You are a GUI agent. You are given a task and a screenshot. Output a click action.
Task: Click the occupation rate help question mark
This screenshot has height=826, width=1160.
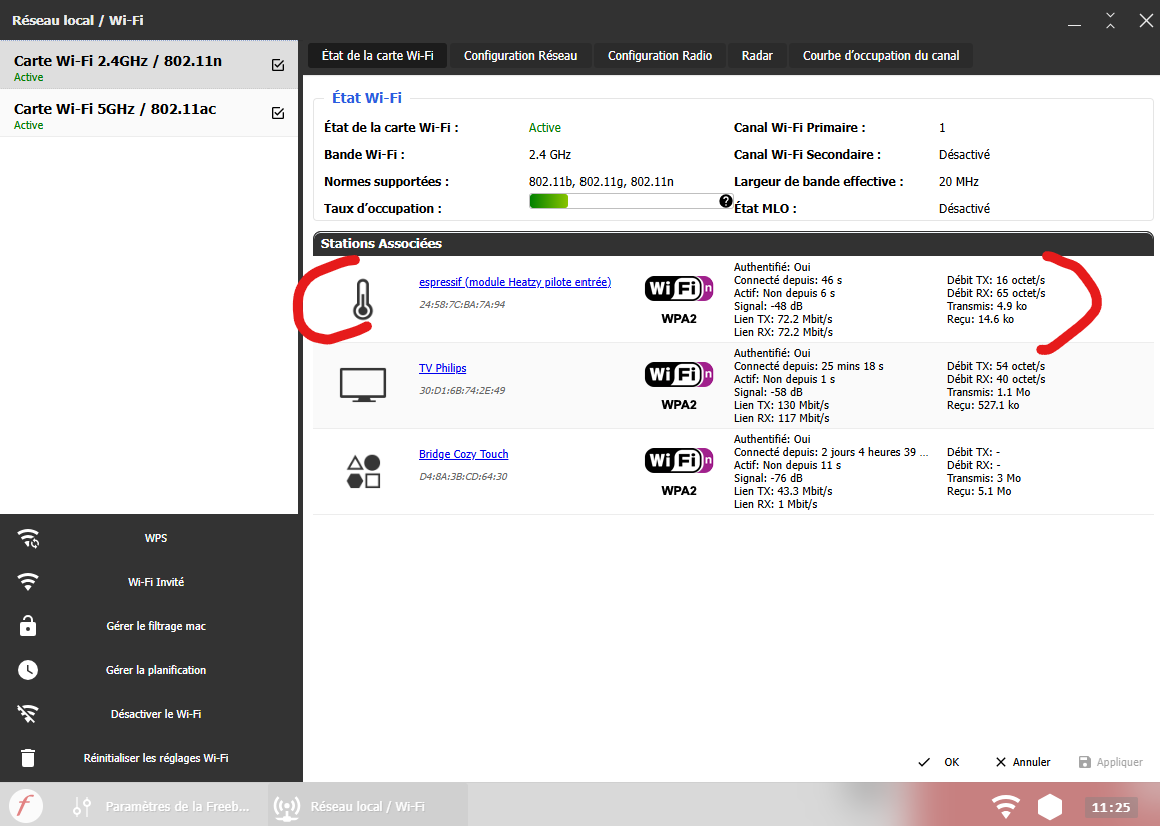(x=726, y=201)
